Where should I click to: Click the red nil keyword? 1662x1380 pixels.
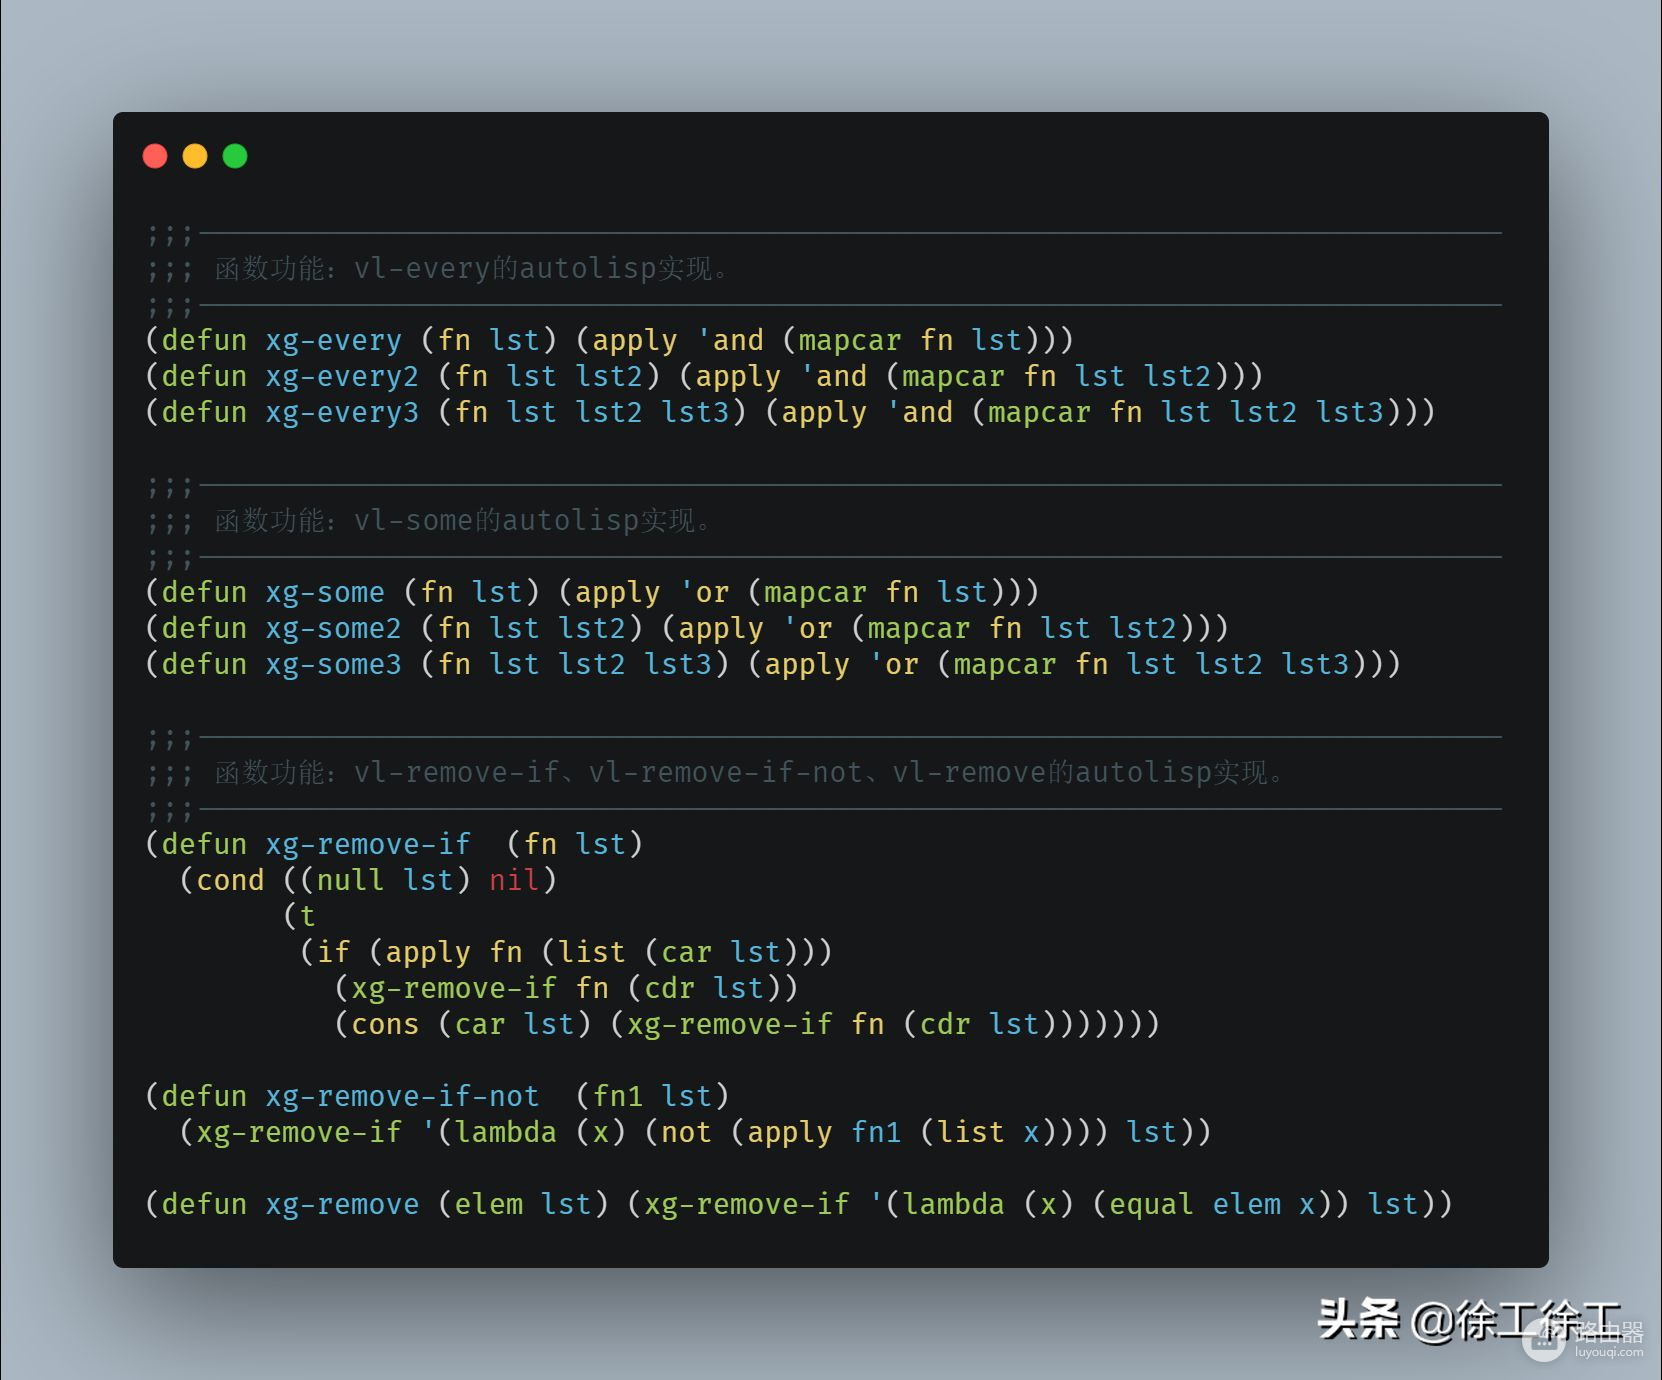coord(514,881)
